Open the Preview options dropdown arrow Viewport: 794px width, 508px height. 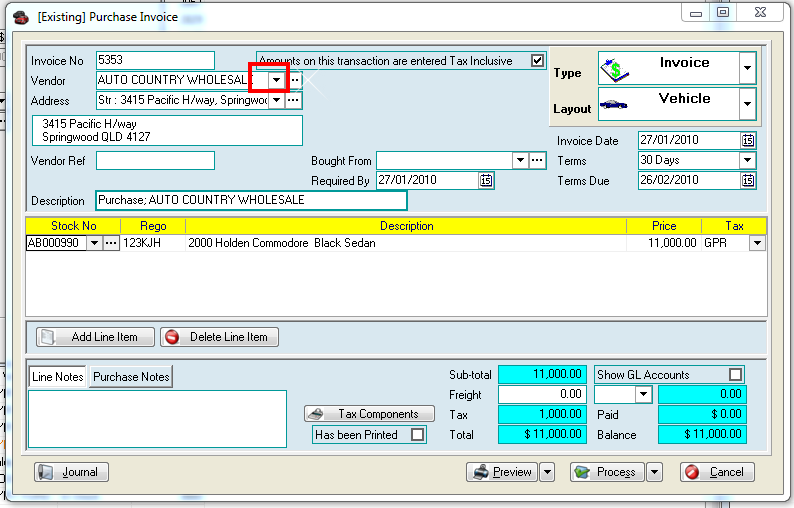pyautogui.click(x=547, y=472)
